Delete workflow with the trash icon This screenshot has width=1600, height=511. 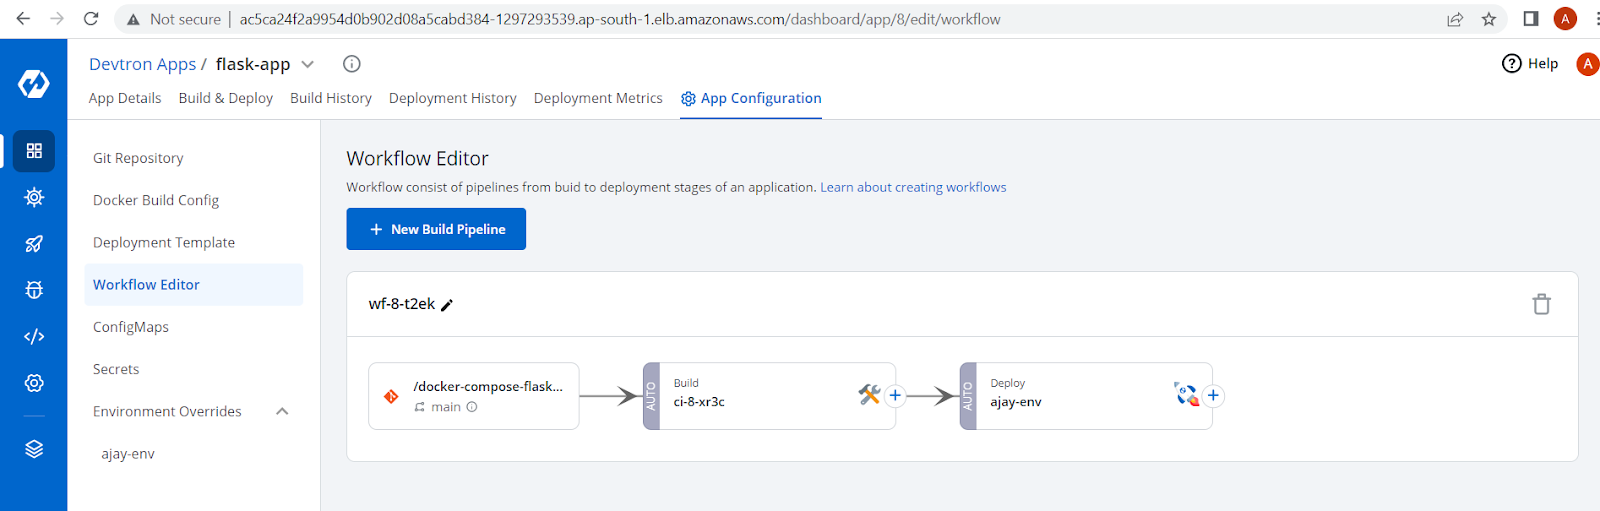pos(1541,304)
